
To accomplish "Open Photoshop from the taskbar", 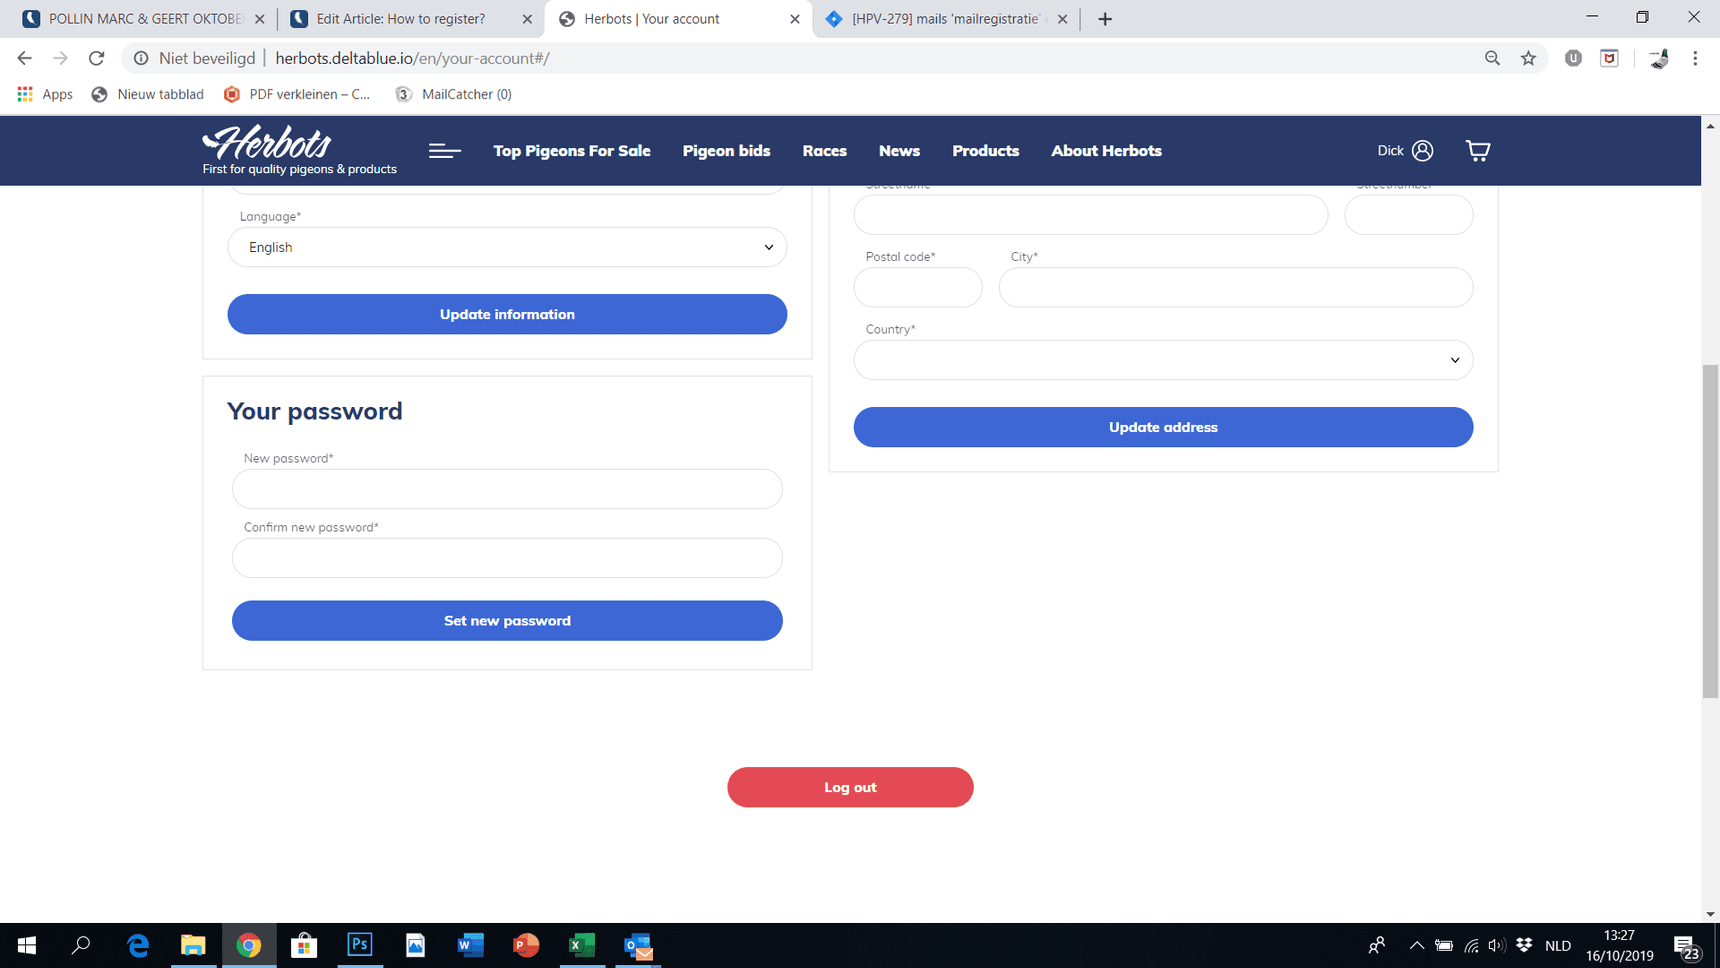I will pyautogui.click(x=359, y=945).
